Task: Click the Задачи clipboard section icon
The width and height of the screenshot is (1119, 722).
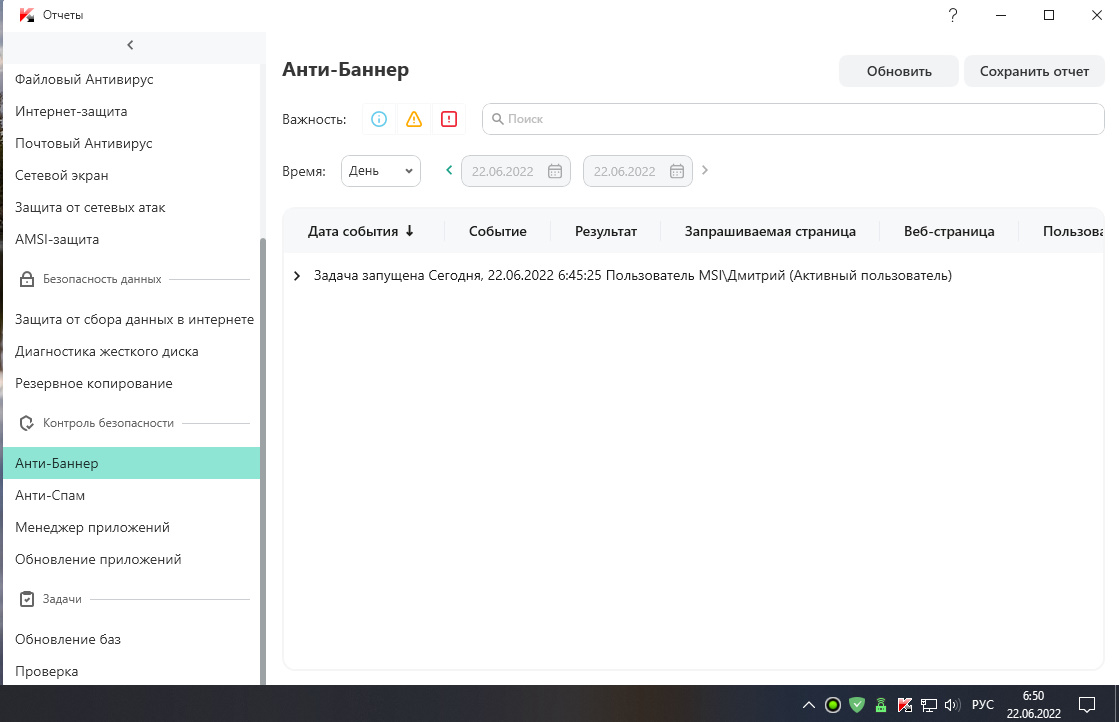Action: pyautogui.click(x=26, y=599)
